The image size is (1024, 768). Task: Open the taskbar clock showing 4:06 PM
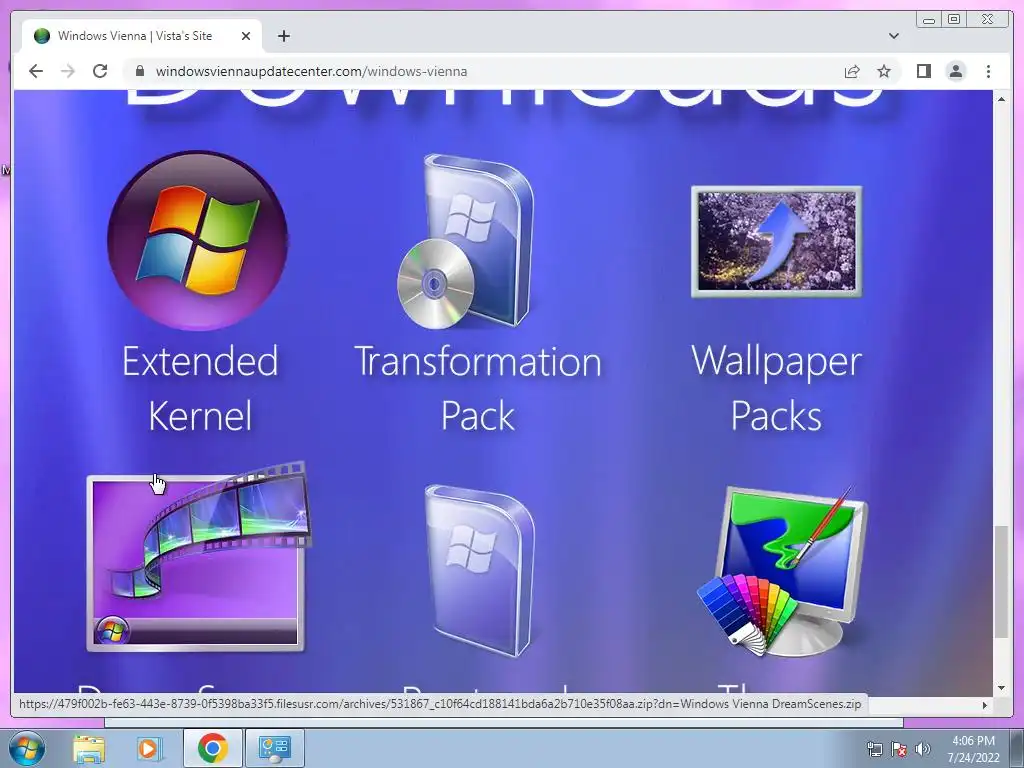(973, 749)
